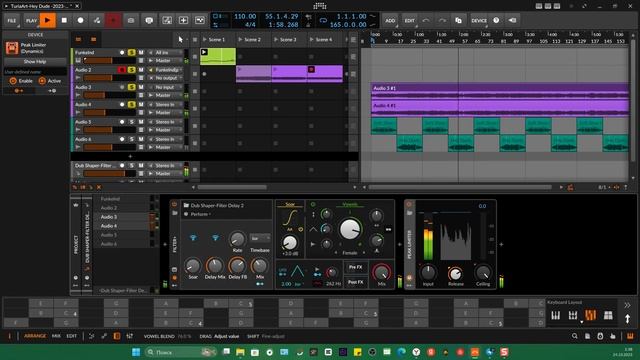
Task: Click the Delay FB knob
Action: [237, 266]
